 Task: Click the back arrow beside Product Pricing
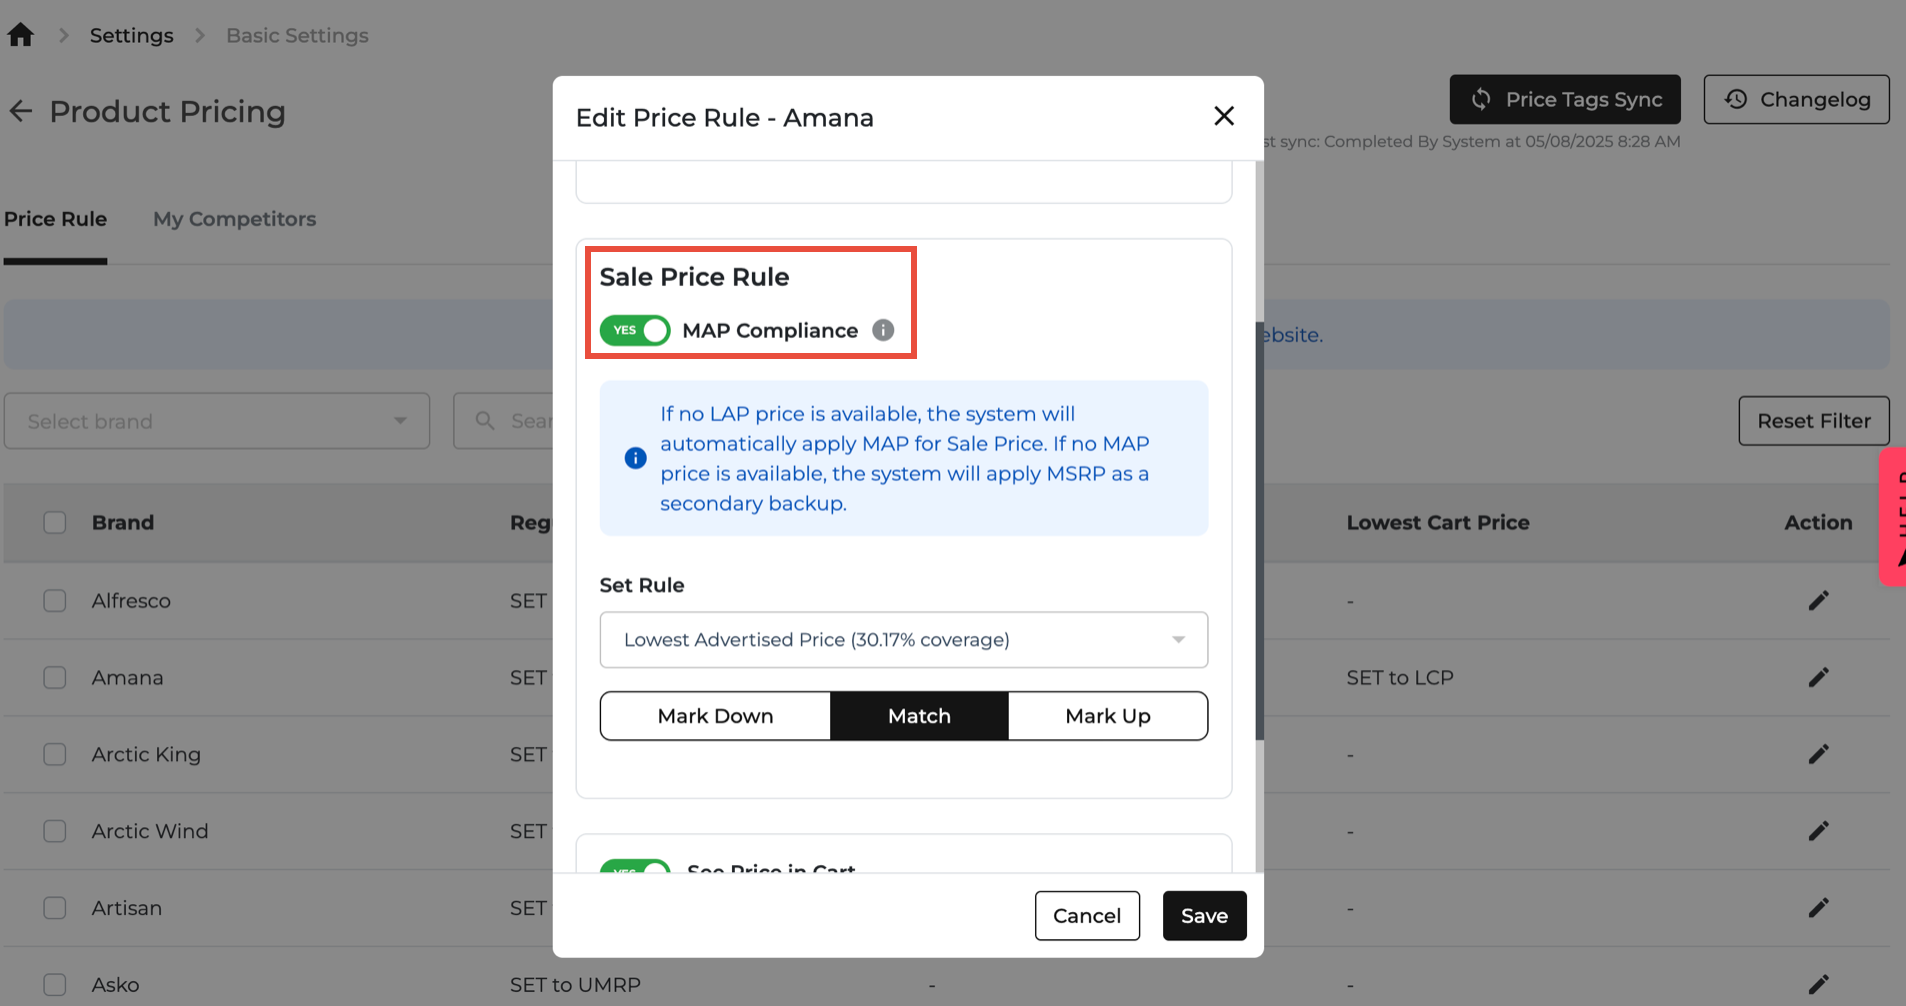[21, 111]
